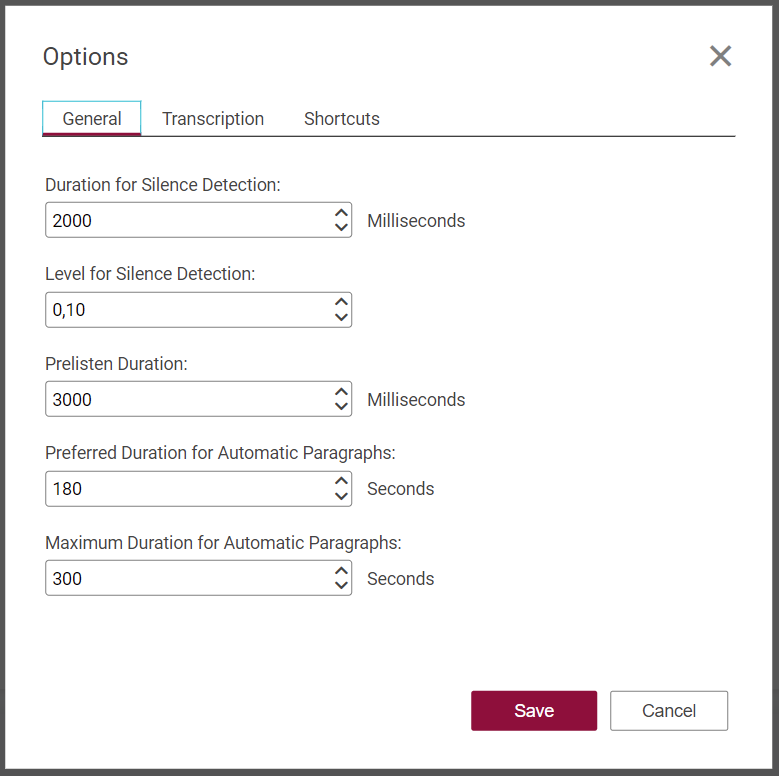Switch to the Transcription tab
The width and height of the screenshot is (779, 776).
pos(213,119)
